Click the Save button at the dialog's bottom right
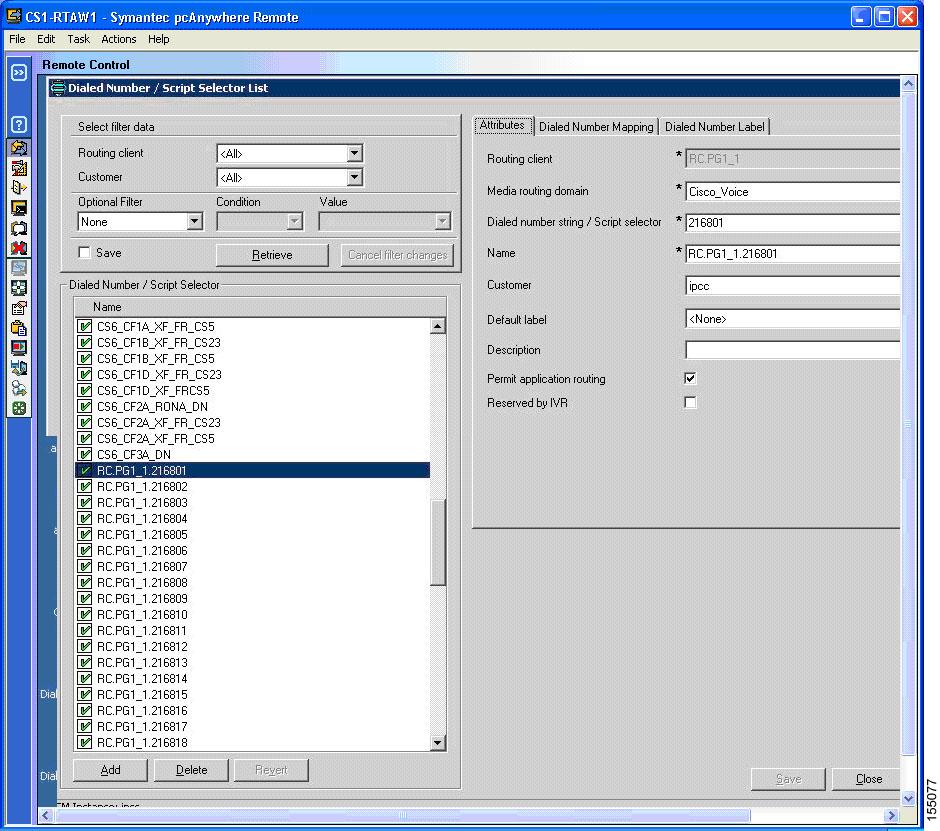This screenshot has width=940, height=831. tap(788, 779)
